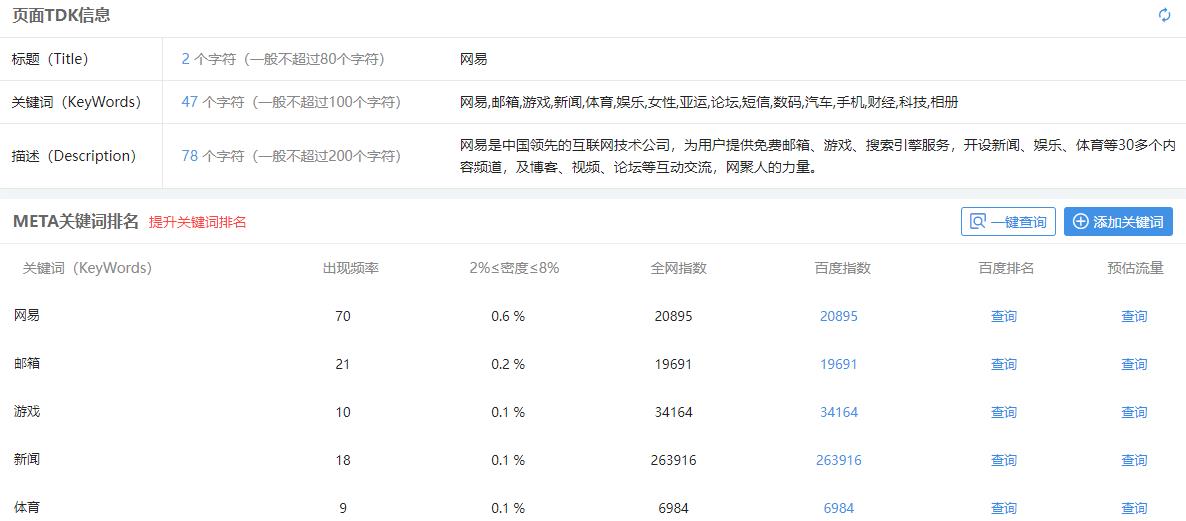Query 百度排名 for 体育 row
Viewport: 1186px width, 521px height.
point(1004,508)
